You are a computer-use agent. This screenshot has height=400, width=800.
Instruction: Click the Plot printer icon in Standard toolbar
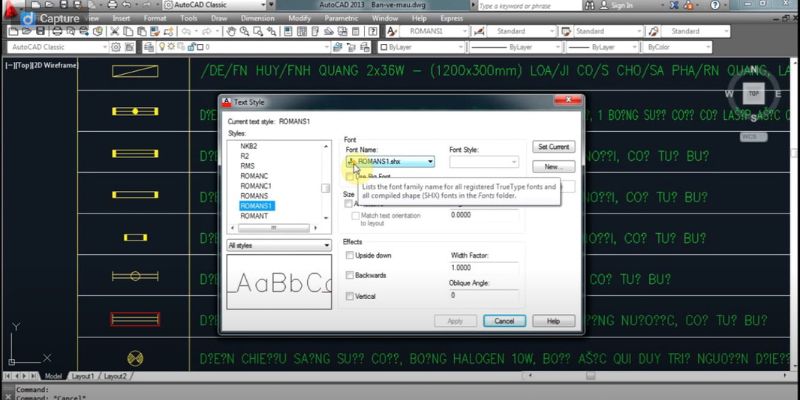tap(57, 31)
